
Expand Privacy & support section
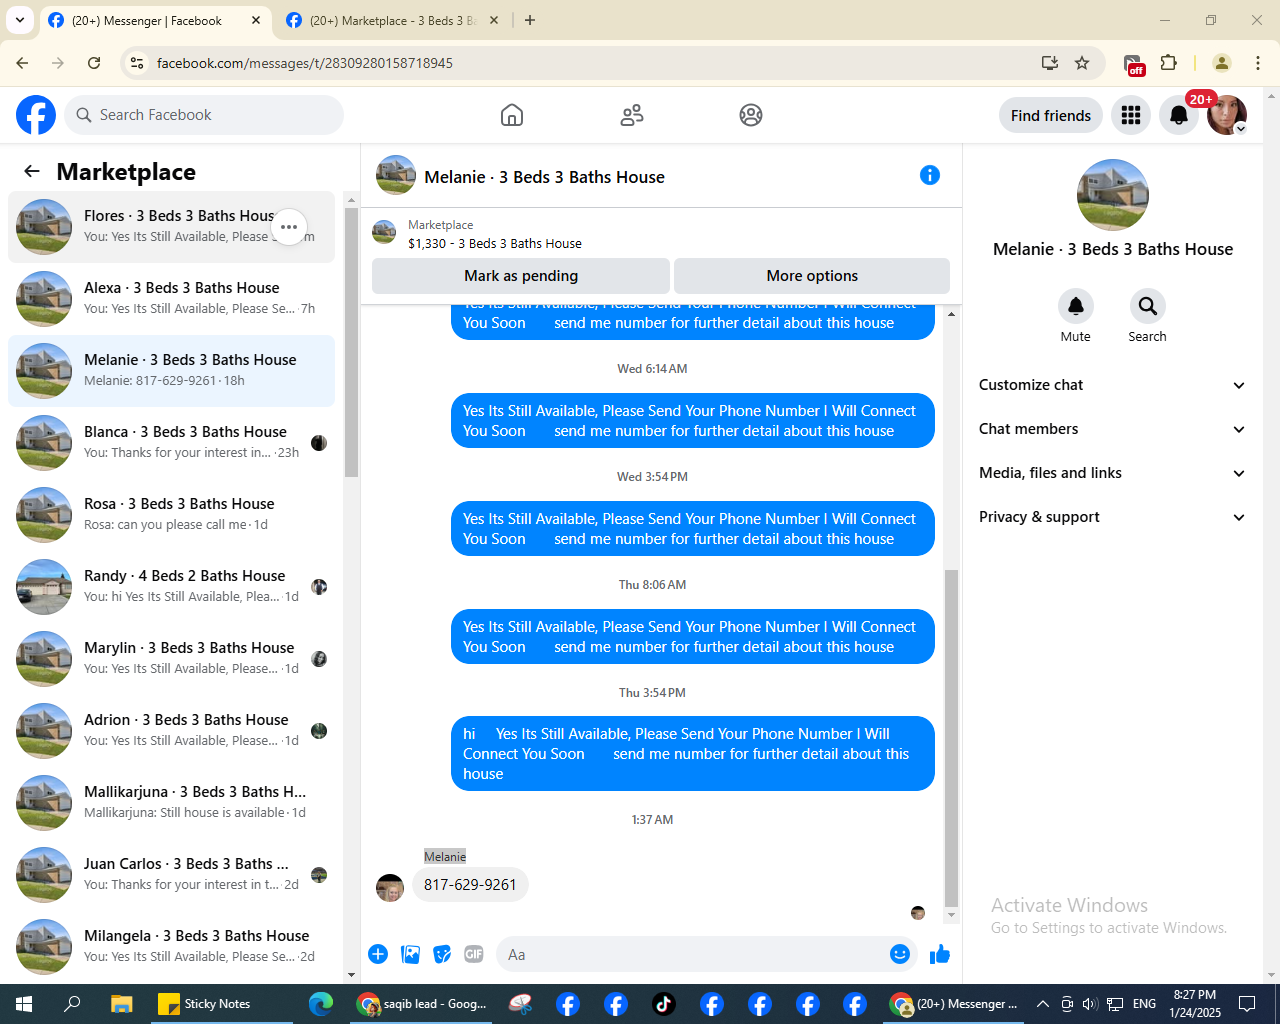1113,517
